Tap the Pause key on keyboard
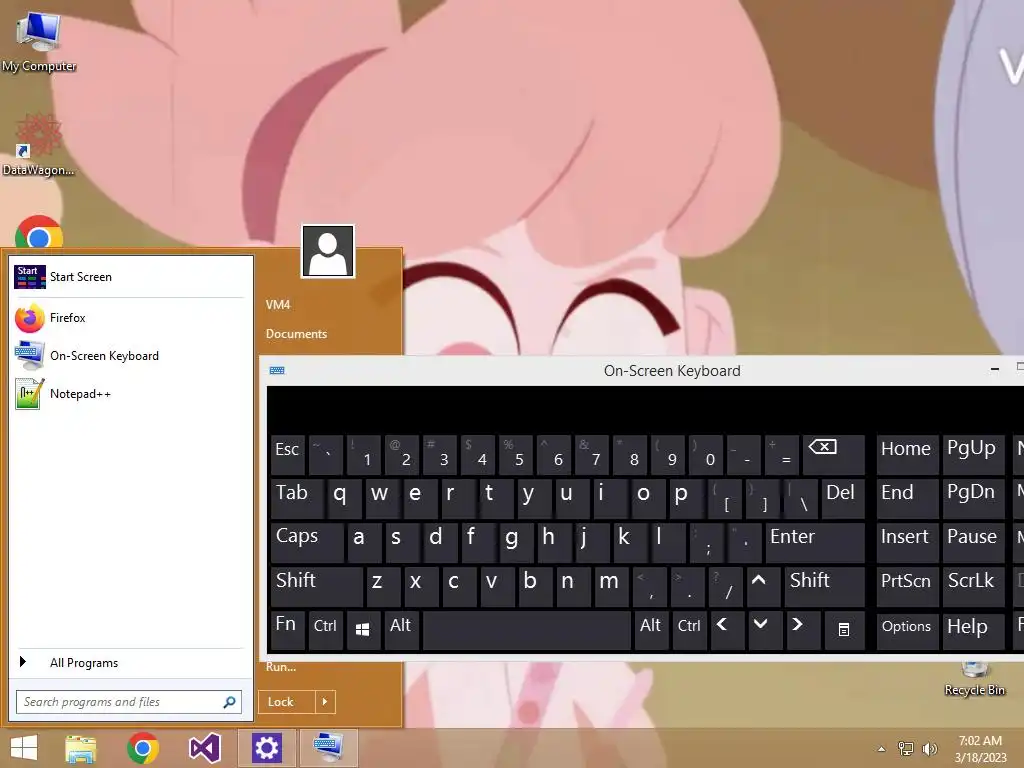This screenshot has width=1024, height=768. coord(973,542)
